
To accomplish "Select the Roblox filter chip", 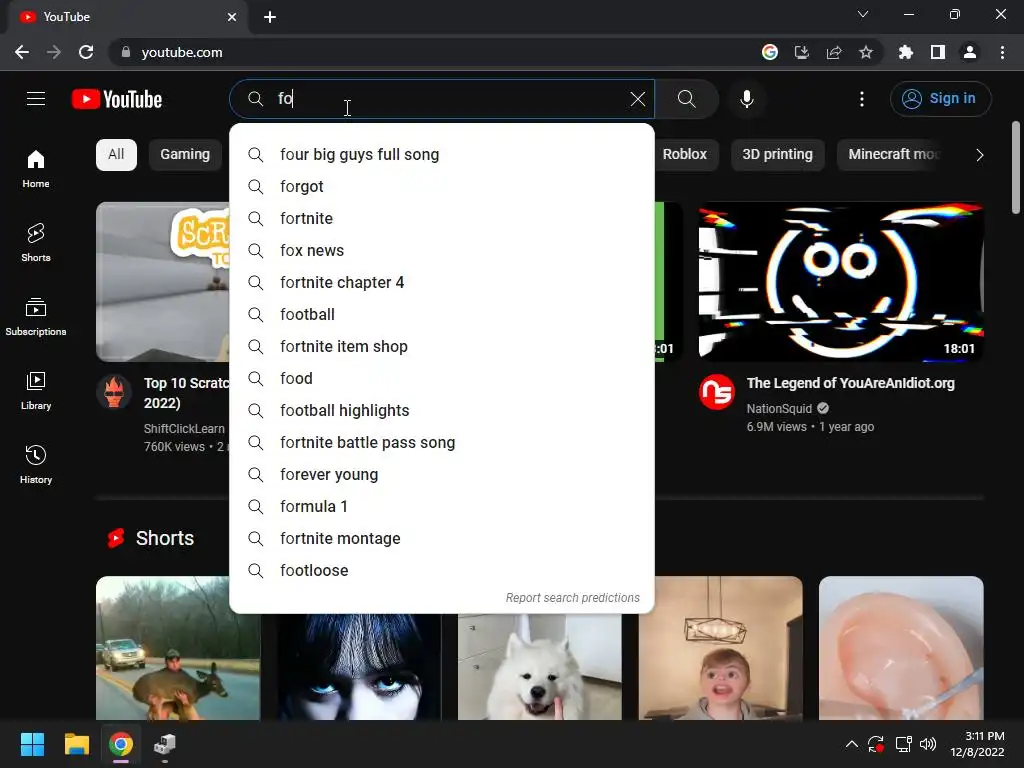I will 684,155.
